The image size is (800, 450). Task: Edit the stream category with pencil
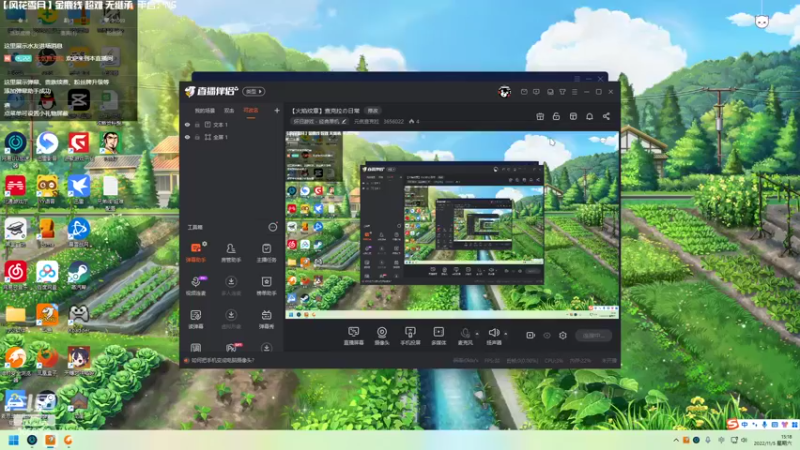click(x=344, y=121)
